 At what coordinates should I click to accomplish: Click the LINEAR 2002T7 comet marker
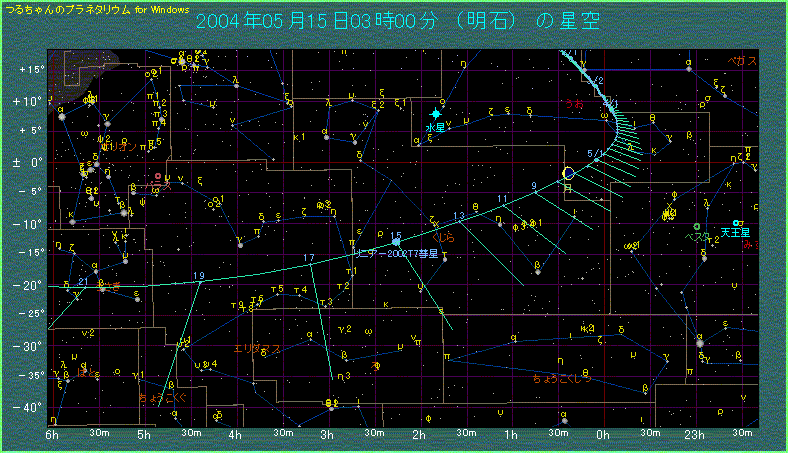point(397,242)
